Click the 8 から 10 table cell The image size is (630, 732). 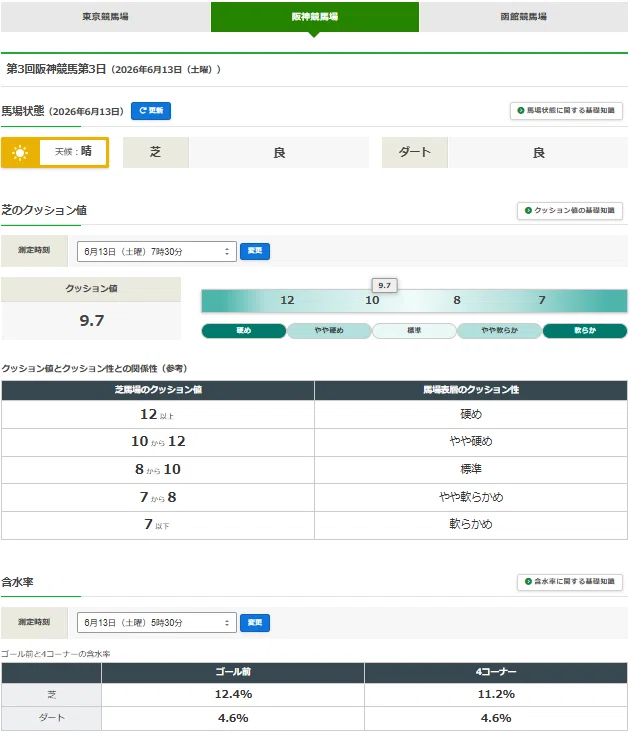click(x=158, y=470)
